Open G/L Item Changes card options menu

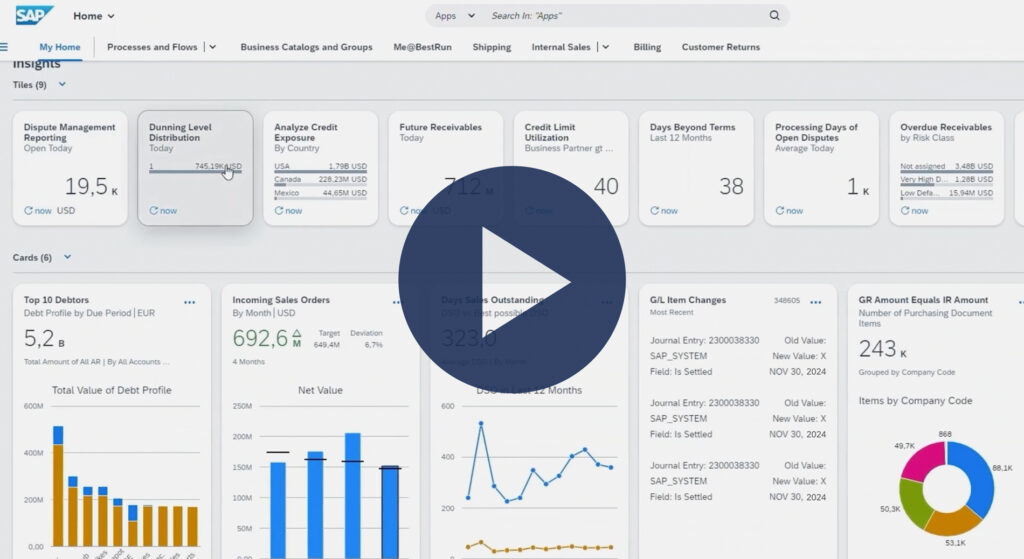(x=816, y=301)
